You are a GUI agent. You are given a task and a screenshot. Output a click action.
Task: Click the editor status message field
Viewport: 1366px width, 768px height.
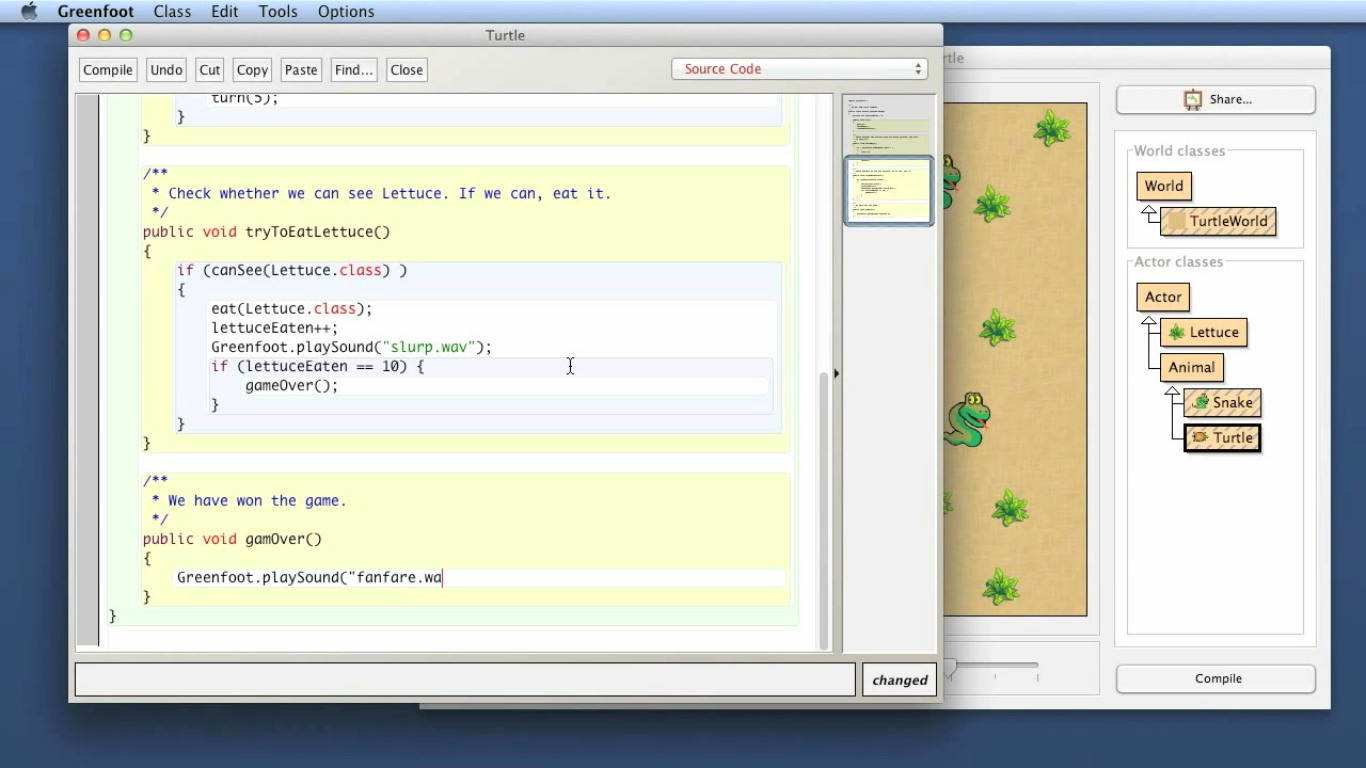pyautogui.click(x=465, y=679)
